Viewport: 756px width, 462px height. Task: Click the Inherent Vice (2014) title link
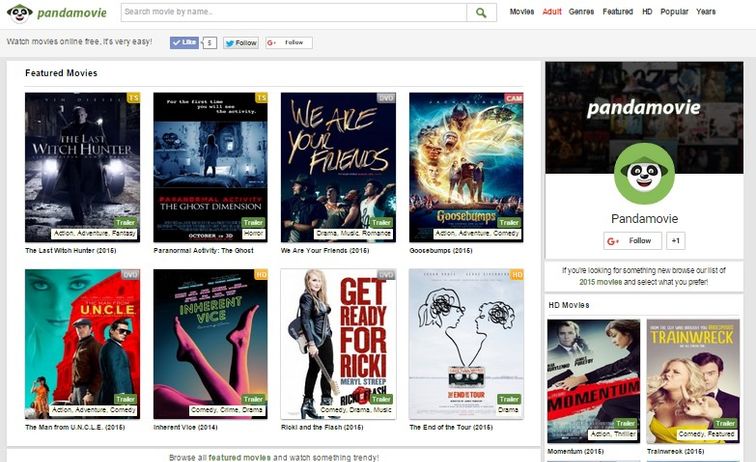click(x=185, y=427)
